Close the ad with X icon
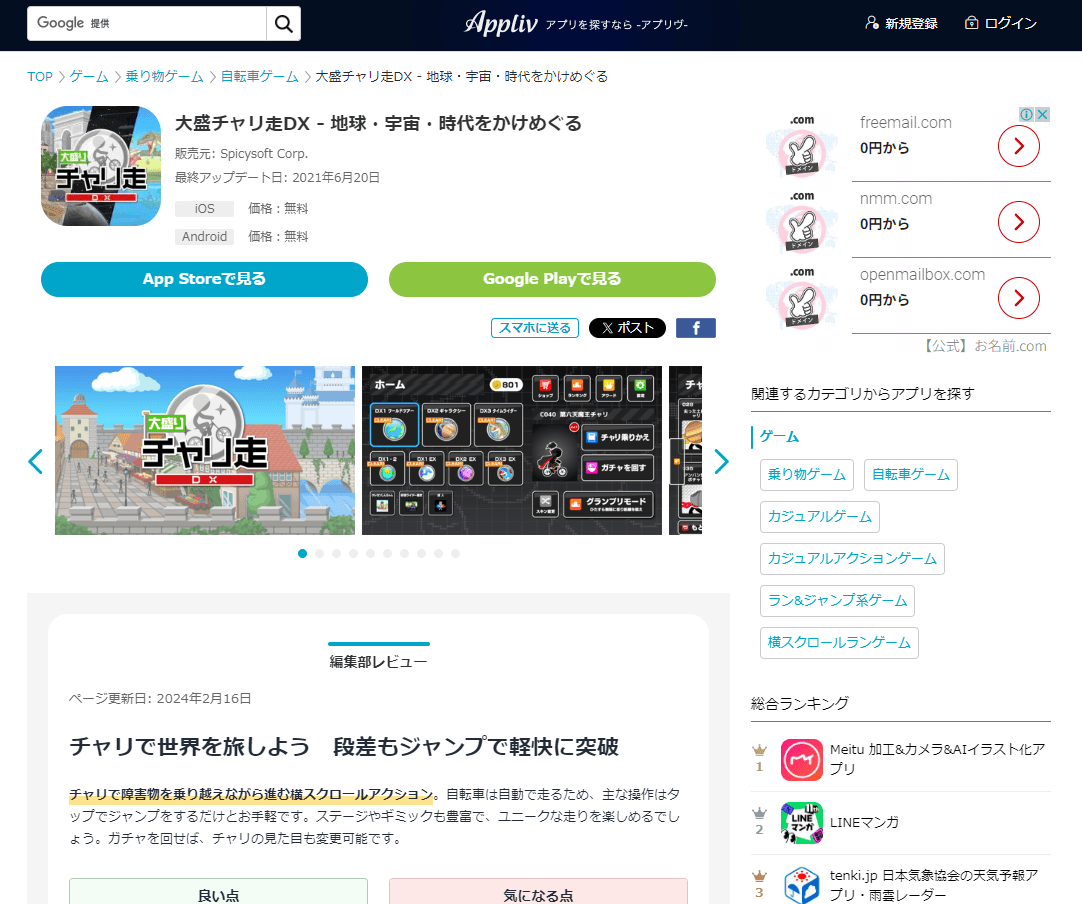The image size is (1082, 904). coord(1043,114)
